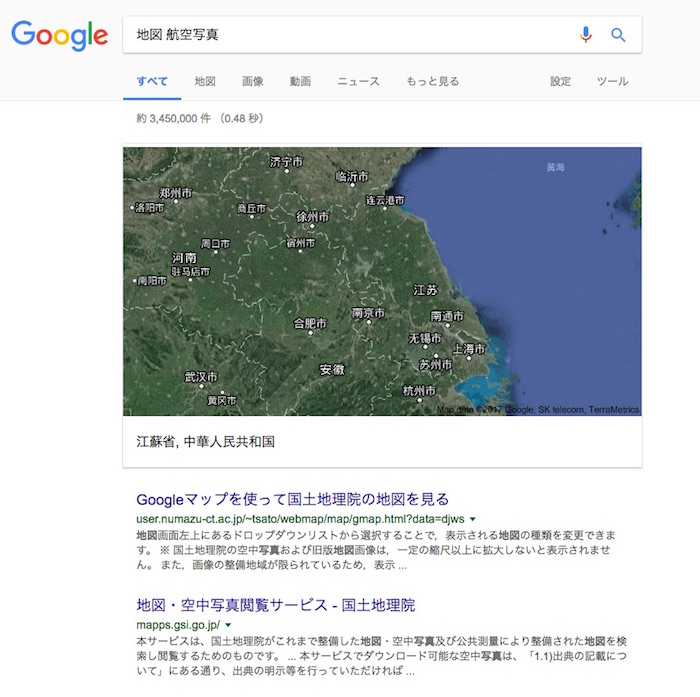
Task: Open 地図・空中写真閲覧サービス - 国土地理院 result
Action: [x=275, y=605]
